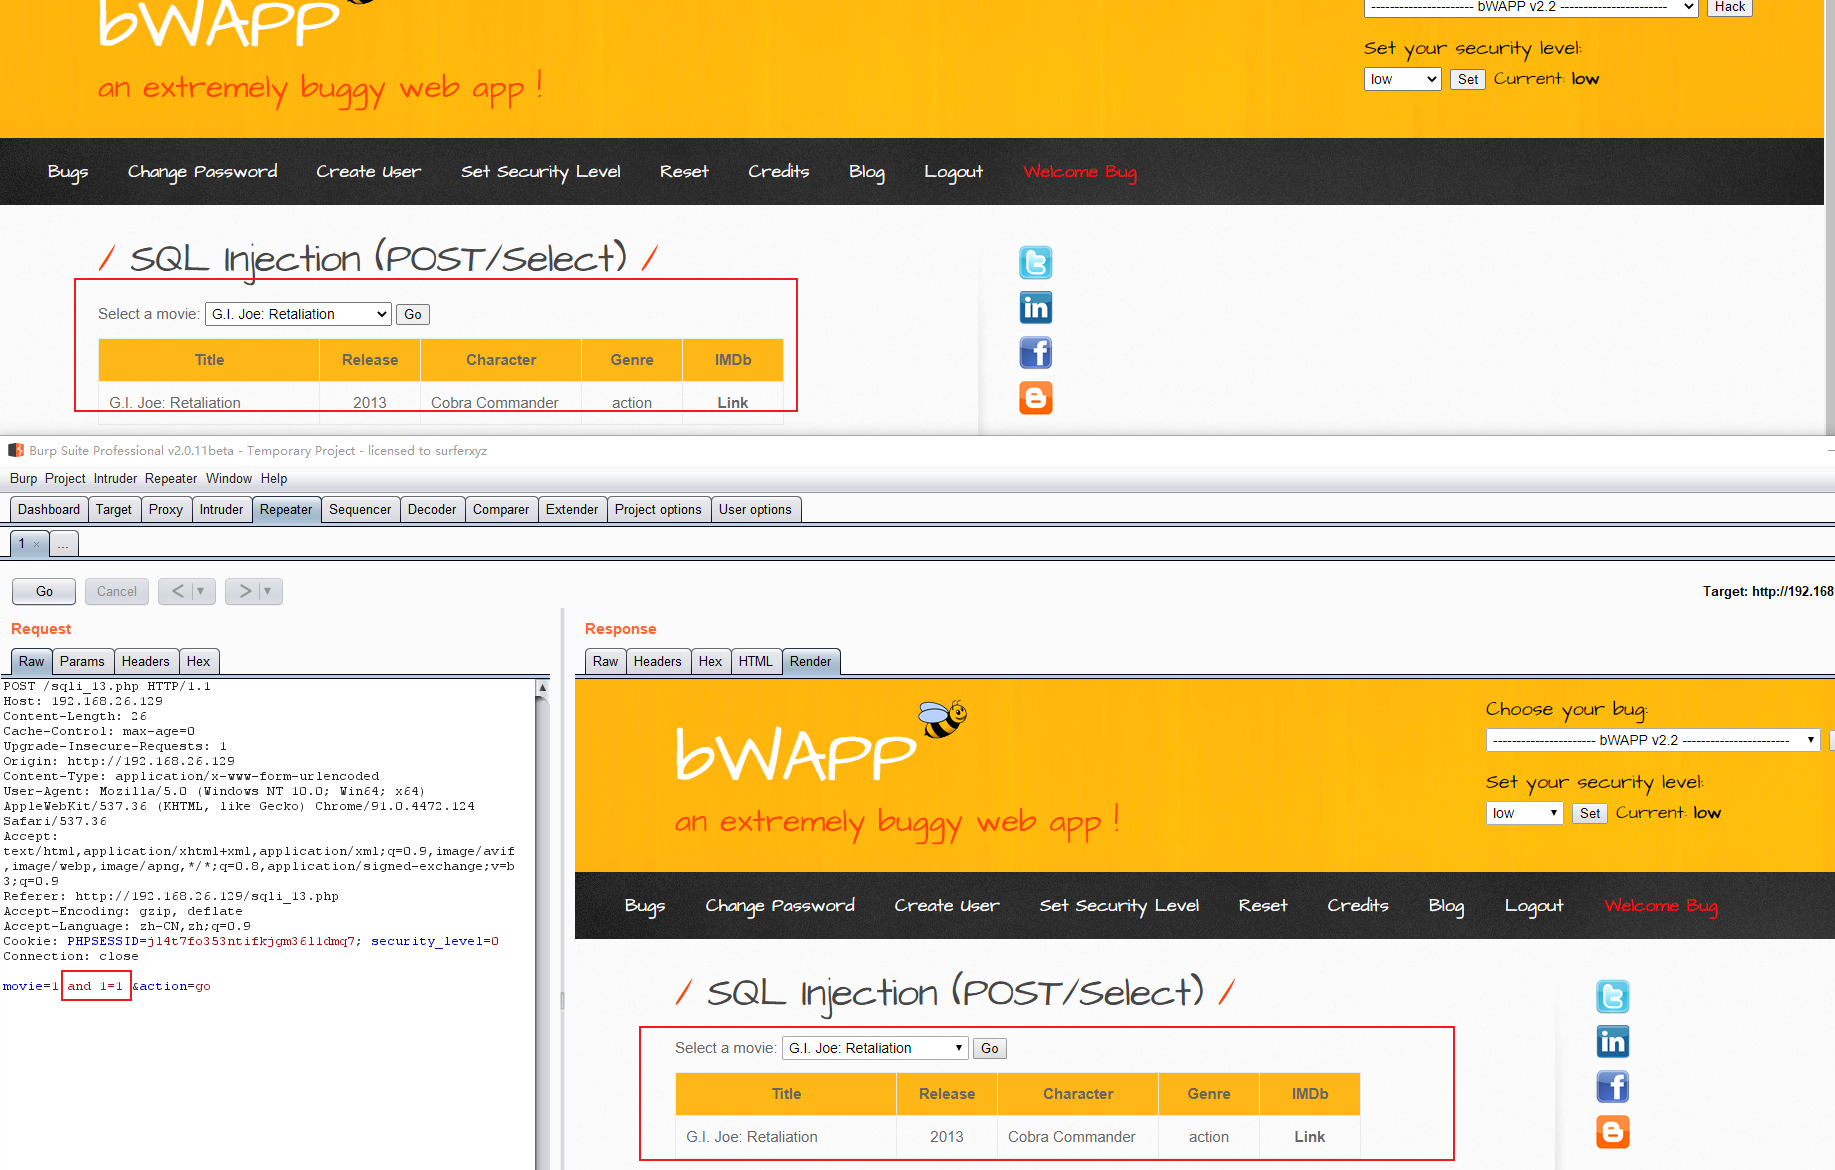Select the HTML tab in the Response panel
The width and height of the screenshot is (1835, 1170).
(x=756, y=661)
